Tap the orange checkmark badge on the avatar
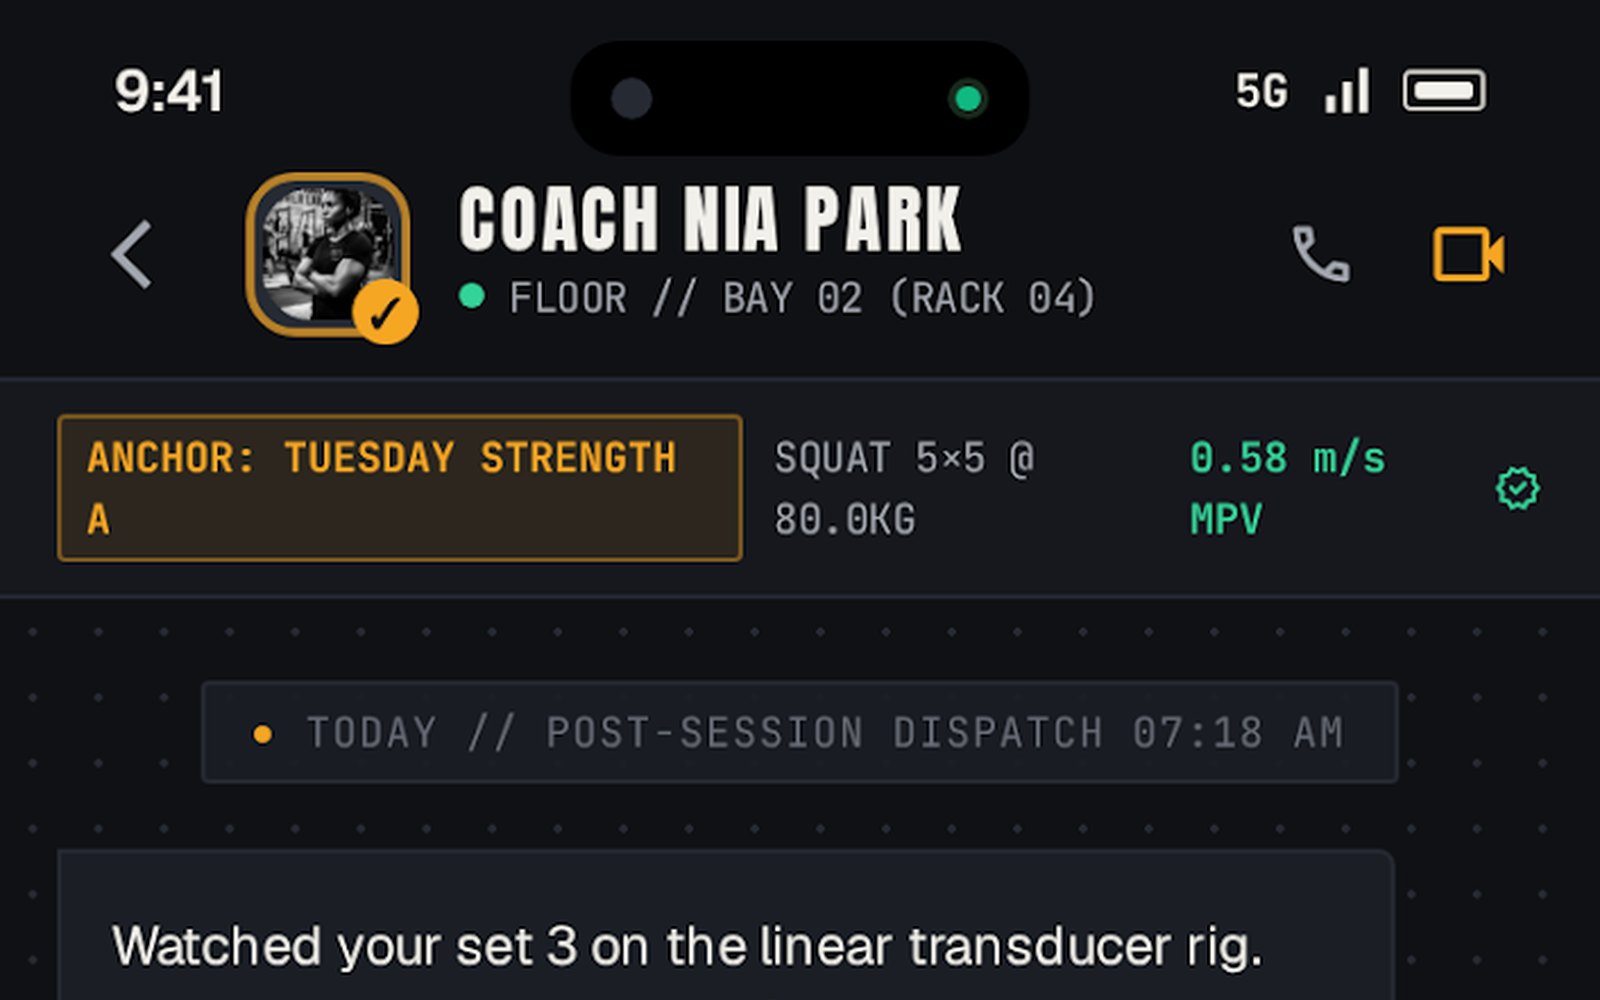This screenshot has height=1000, width=1600. click(x=385, y=313)
